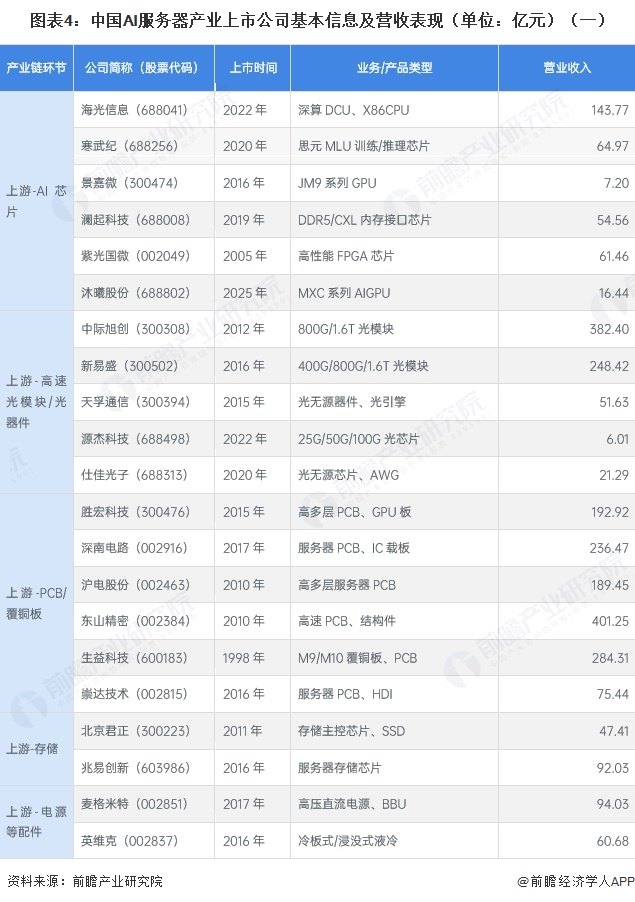The image size is (635, 902).
Task: Click the 上游-PCB/覆铜板 category cell
Action: tap(36, 603)
